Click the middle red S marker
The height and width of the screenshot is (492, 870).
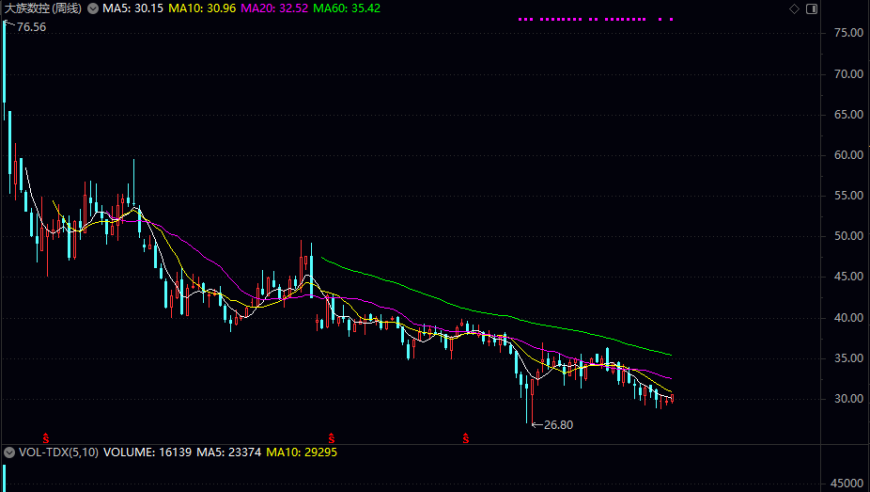[x=331, y=438]
